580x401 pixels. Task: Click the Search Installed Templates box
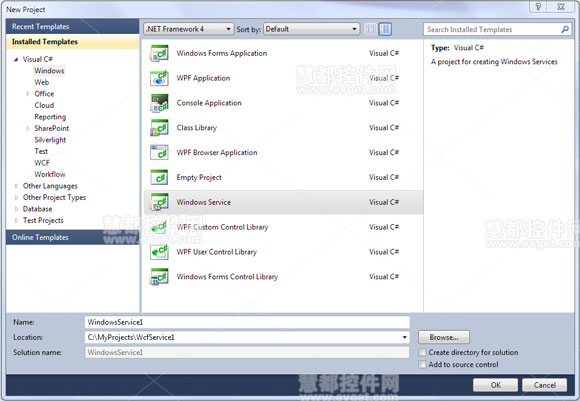coord(497,29)
